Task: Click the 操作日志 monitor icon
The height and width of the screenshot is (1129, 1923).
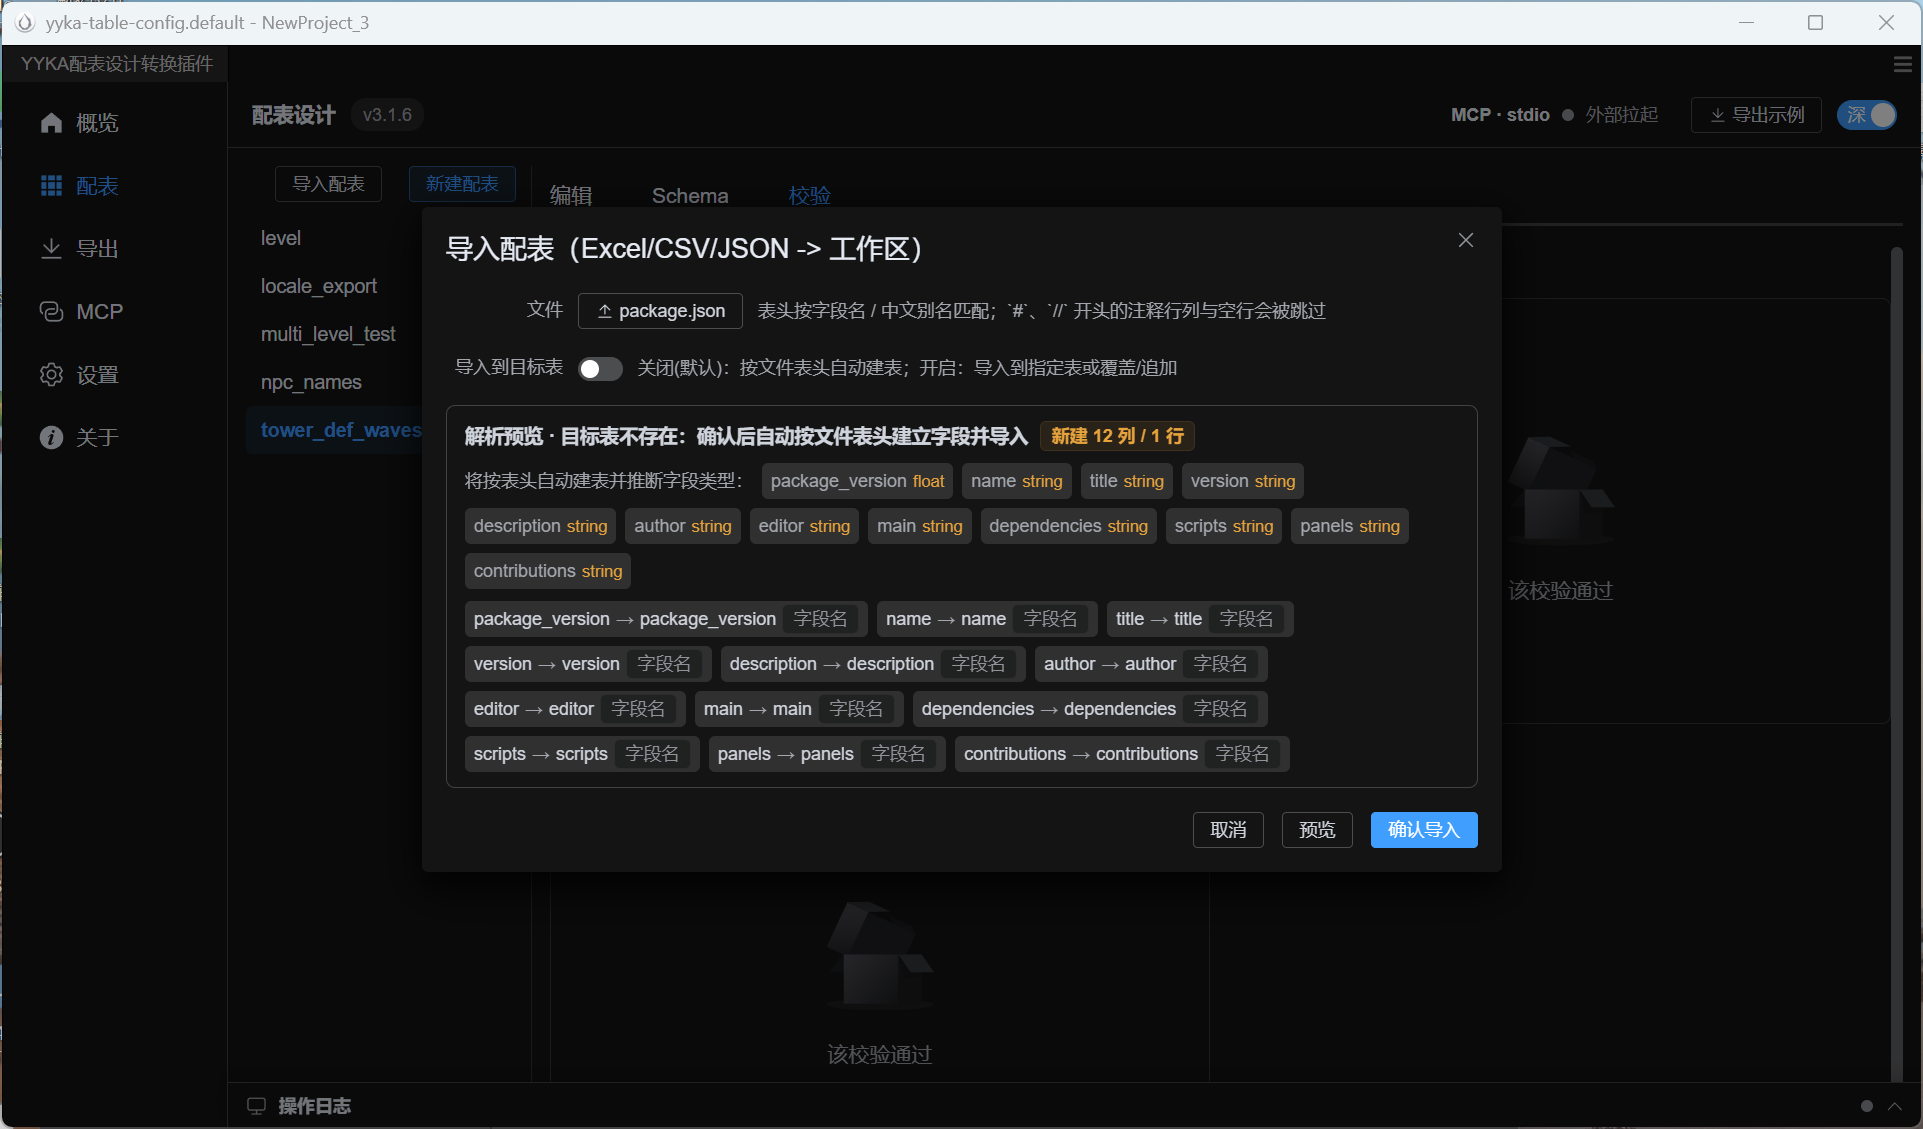Action: click(x=257, y=1106)
